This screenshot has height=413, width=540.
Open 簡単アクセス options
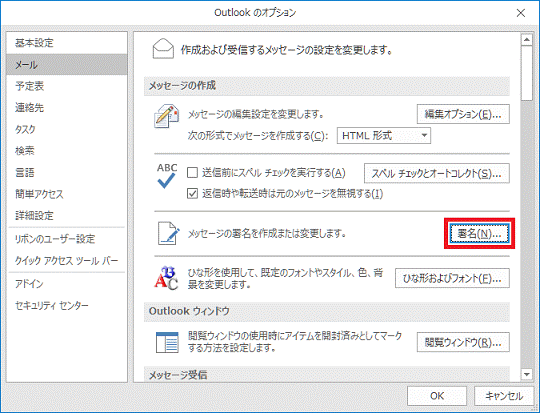click(67, 194)
